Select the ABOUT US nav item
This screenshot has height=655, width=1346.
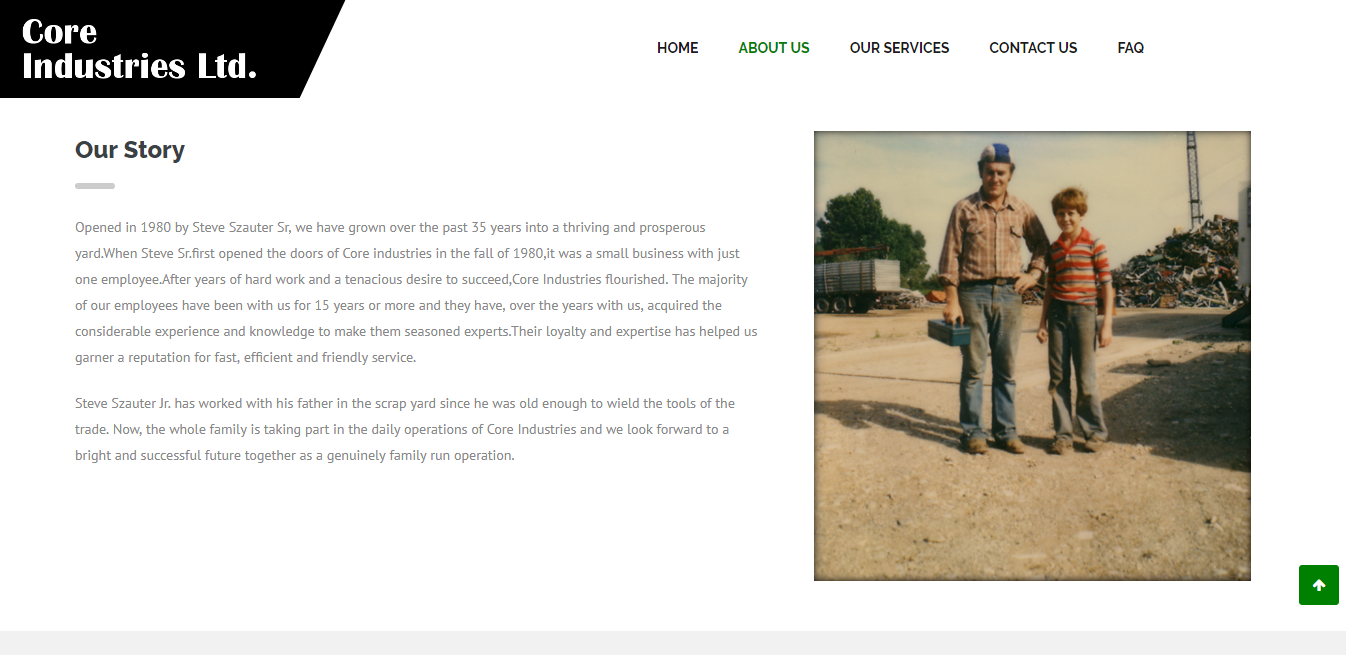point(774,48)
